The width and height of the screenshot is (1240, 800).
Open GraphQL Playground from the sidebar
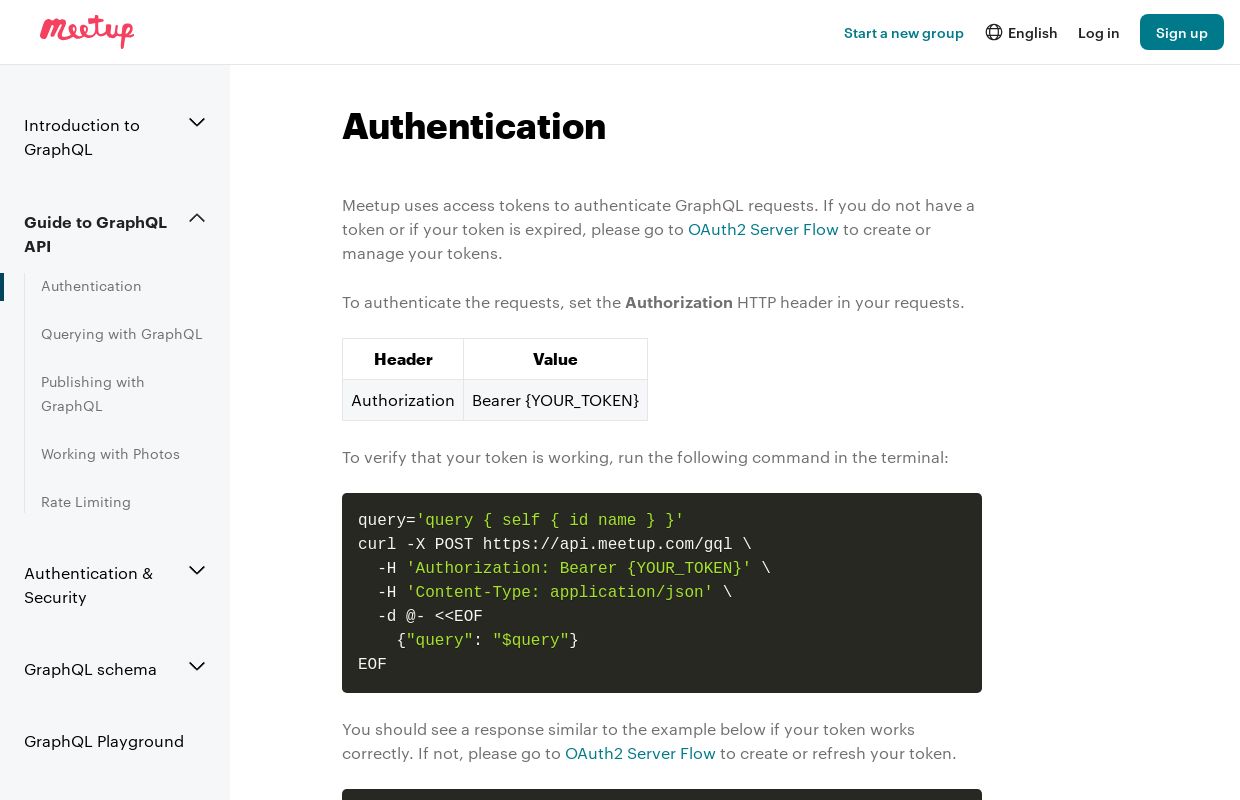coord(104,741)
